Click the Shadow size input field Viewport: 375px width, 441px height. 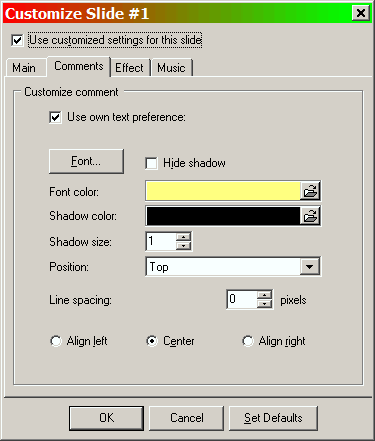(x=161, y=241)
